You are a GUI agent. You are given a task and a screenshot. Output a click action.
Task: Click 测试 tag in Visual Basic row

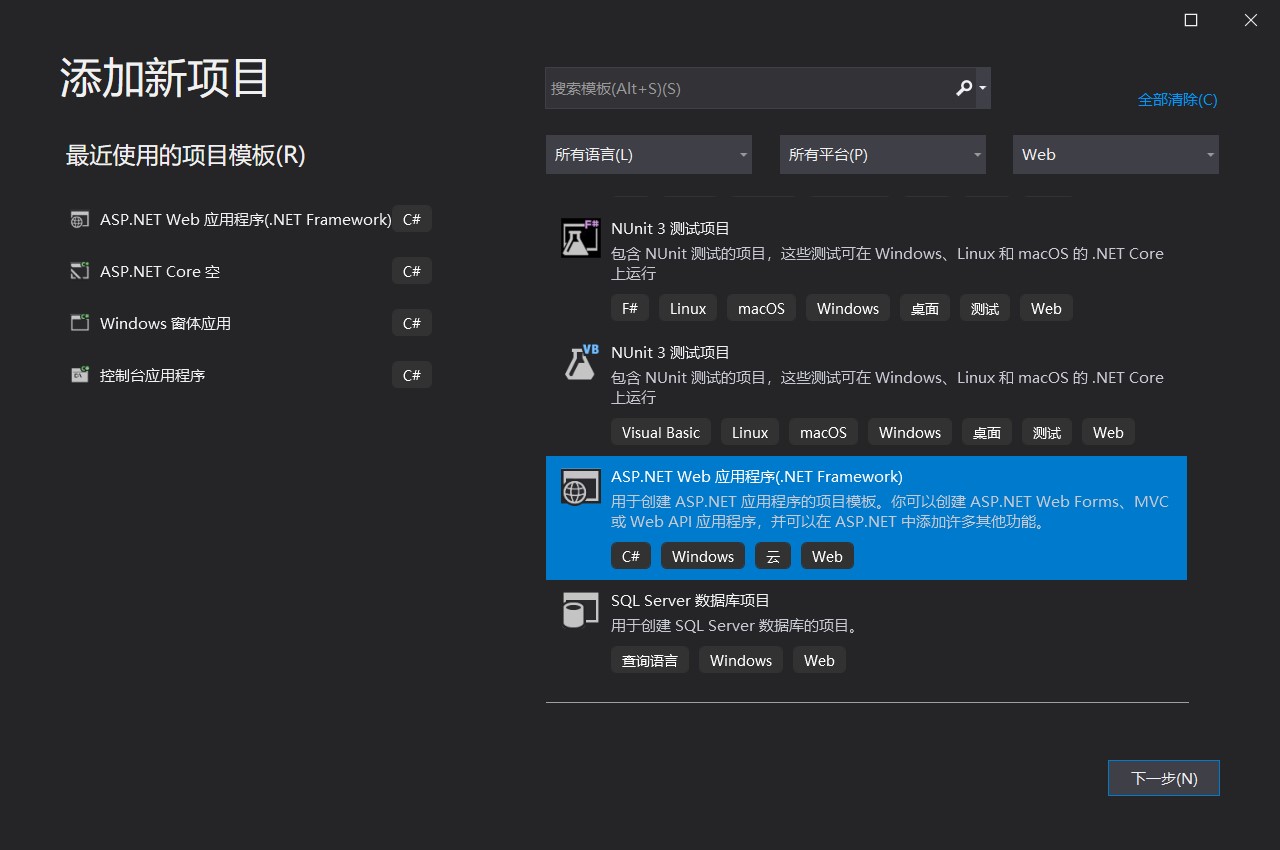tap(1047, 432)
